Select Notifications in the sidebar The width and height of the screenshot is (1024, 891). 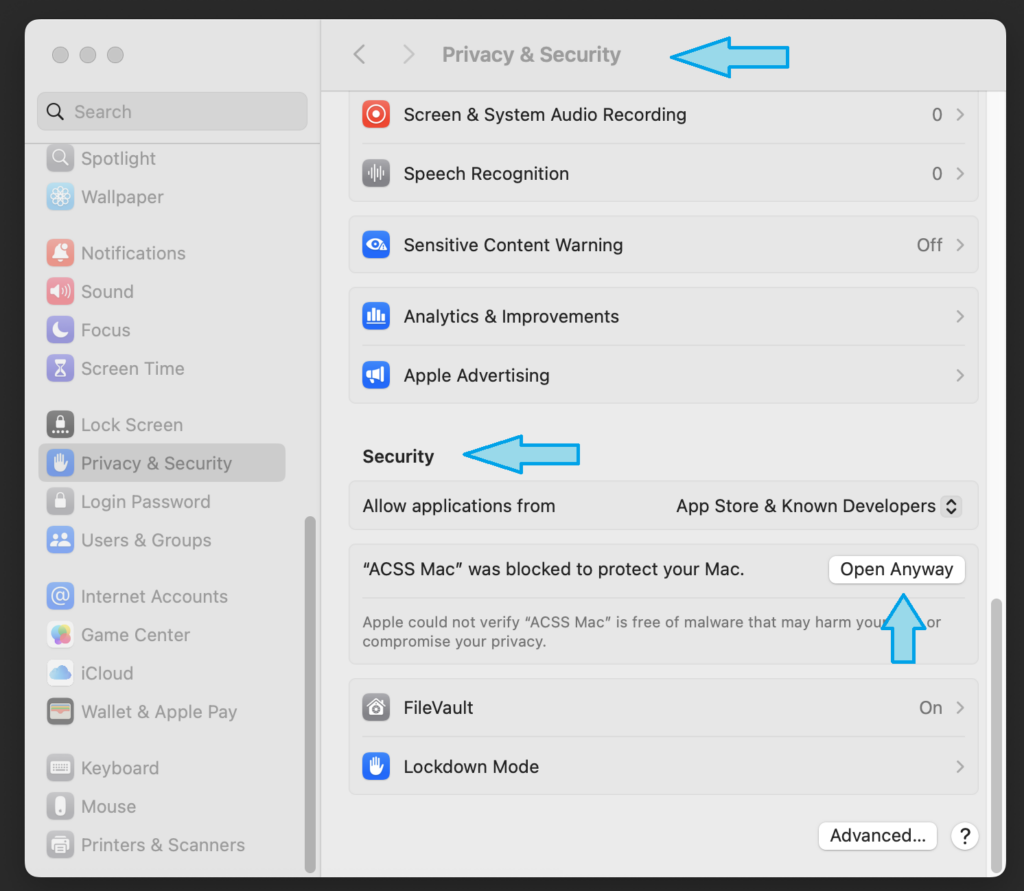coord(133,253)
